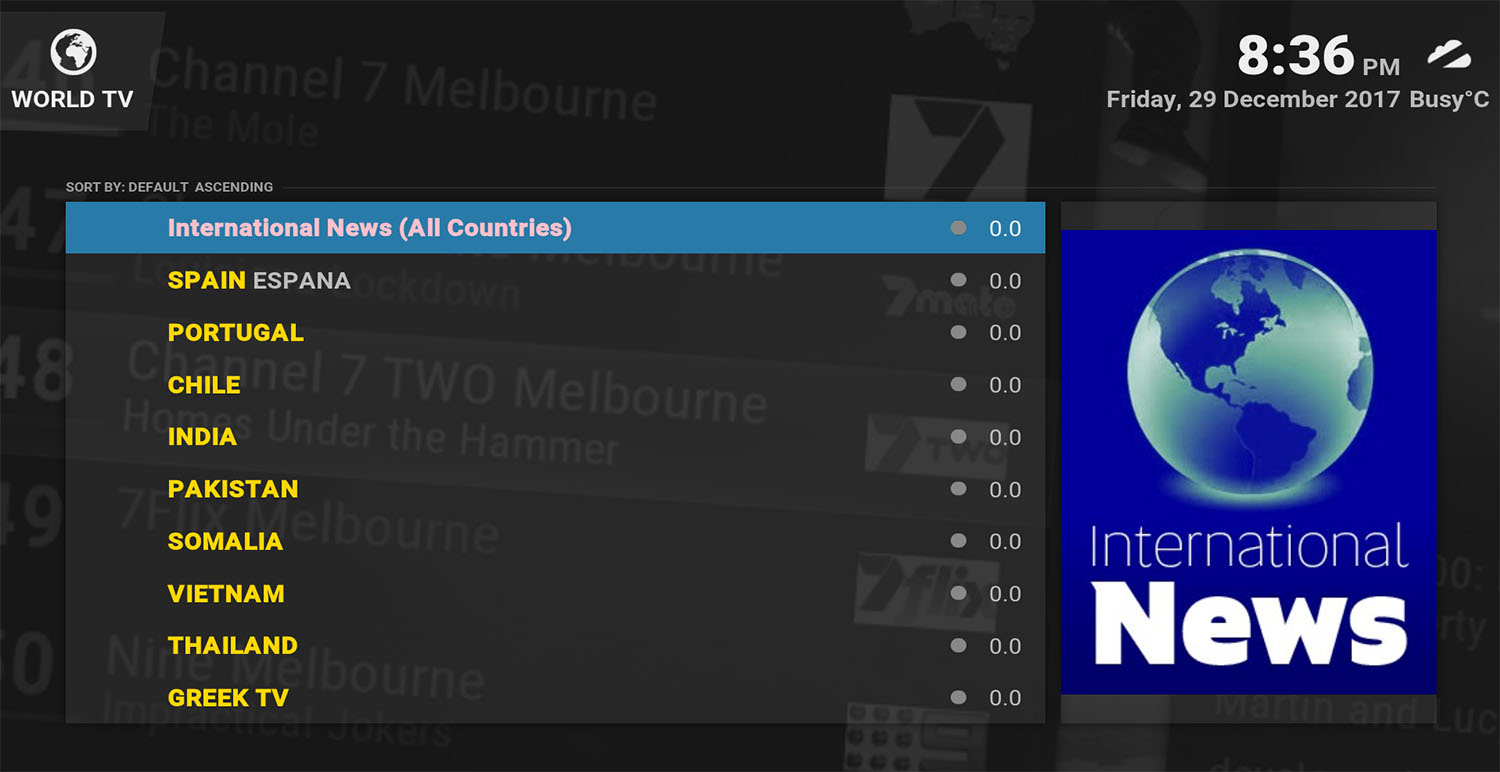Click the Busy°C weather status
The width and height of the screenshot is (1500, 772).
tap(1449, 100)
